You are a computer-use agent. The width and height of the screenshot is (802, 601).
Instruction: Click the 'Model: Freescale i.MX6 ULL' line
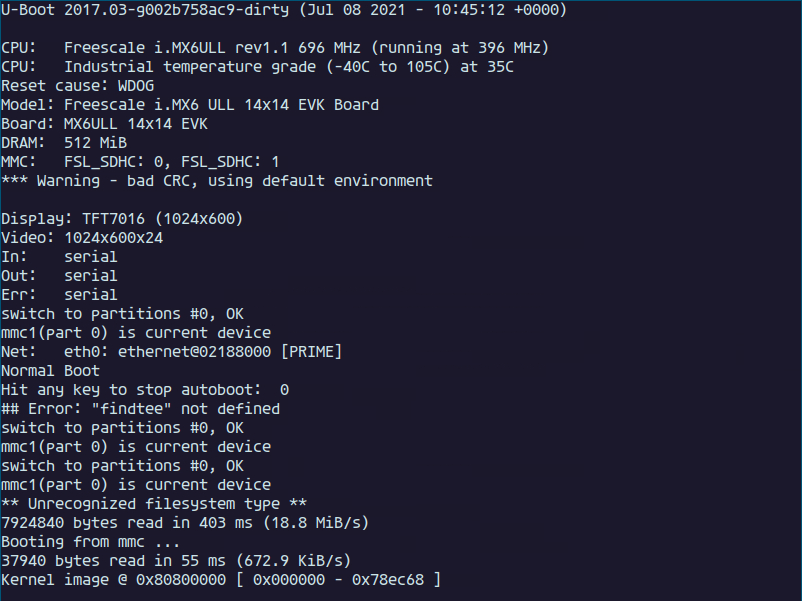(190, 105)
